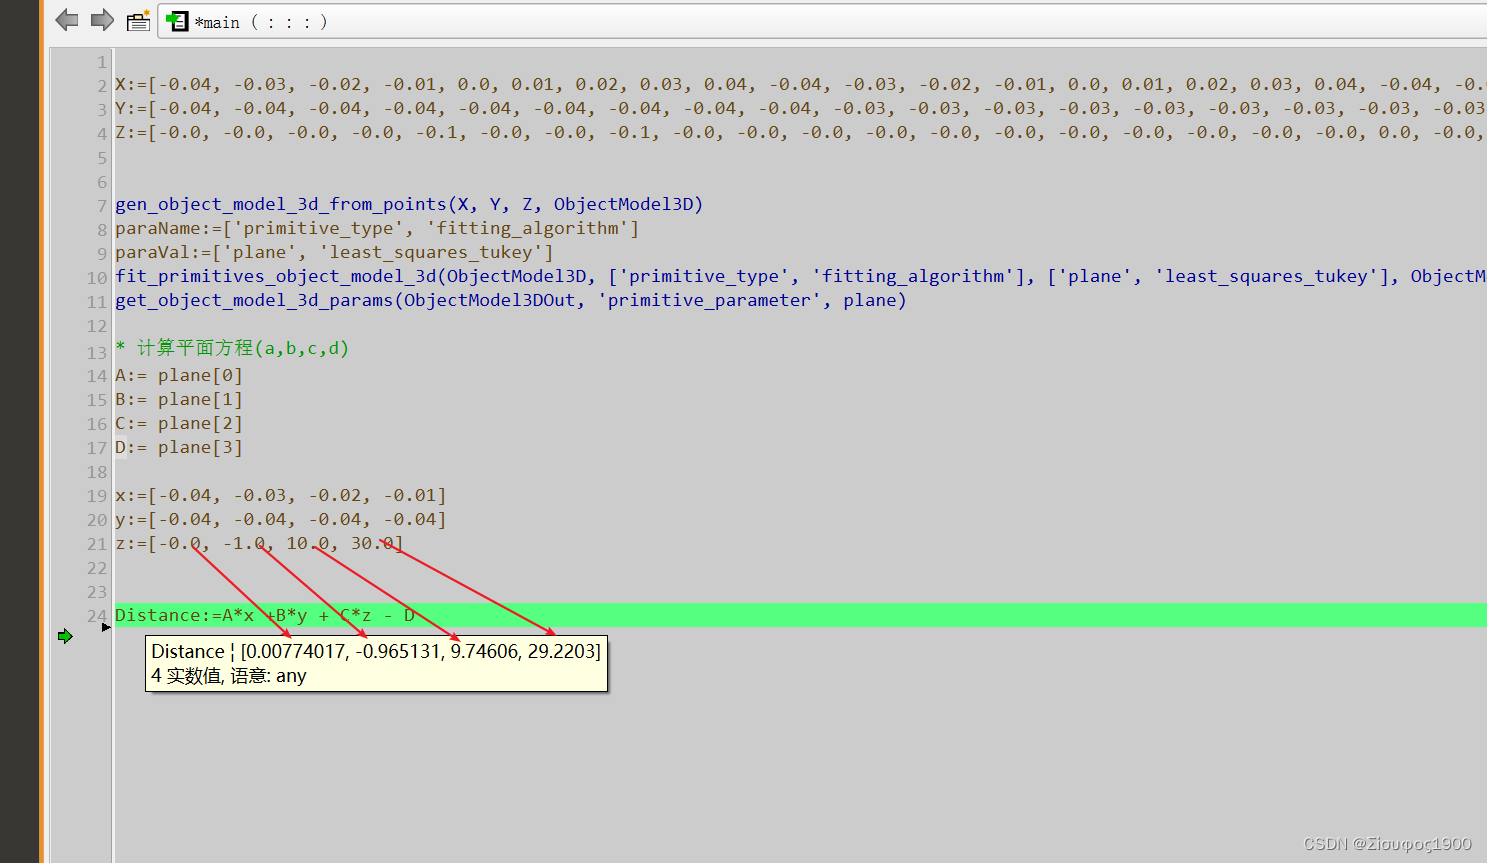
Task: Go back with the left arrow icon
Action: coord(67,20)
